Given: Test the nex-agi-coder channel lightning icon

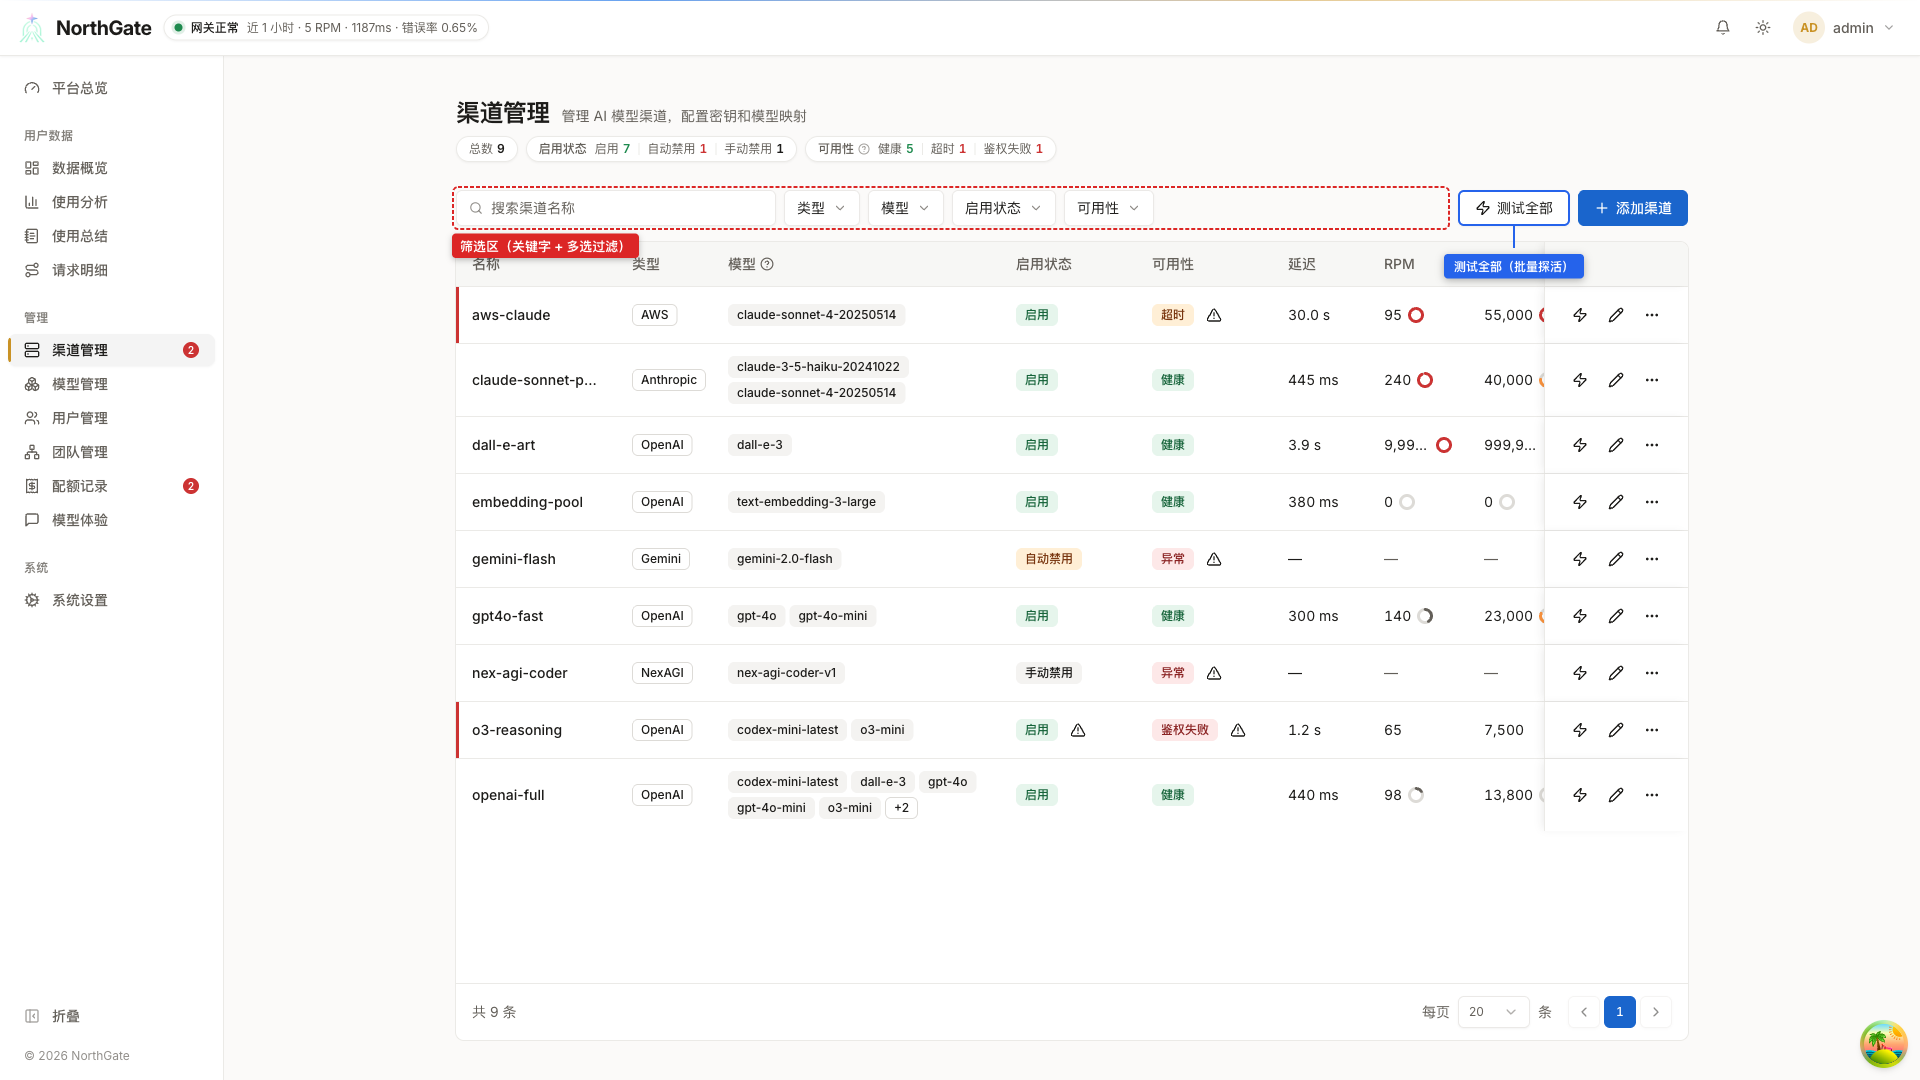Looking at the screenshot, I should pyautogui.click(x=1580, y=673).
